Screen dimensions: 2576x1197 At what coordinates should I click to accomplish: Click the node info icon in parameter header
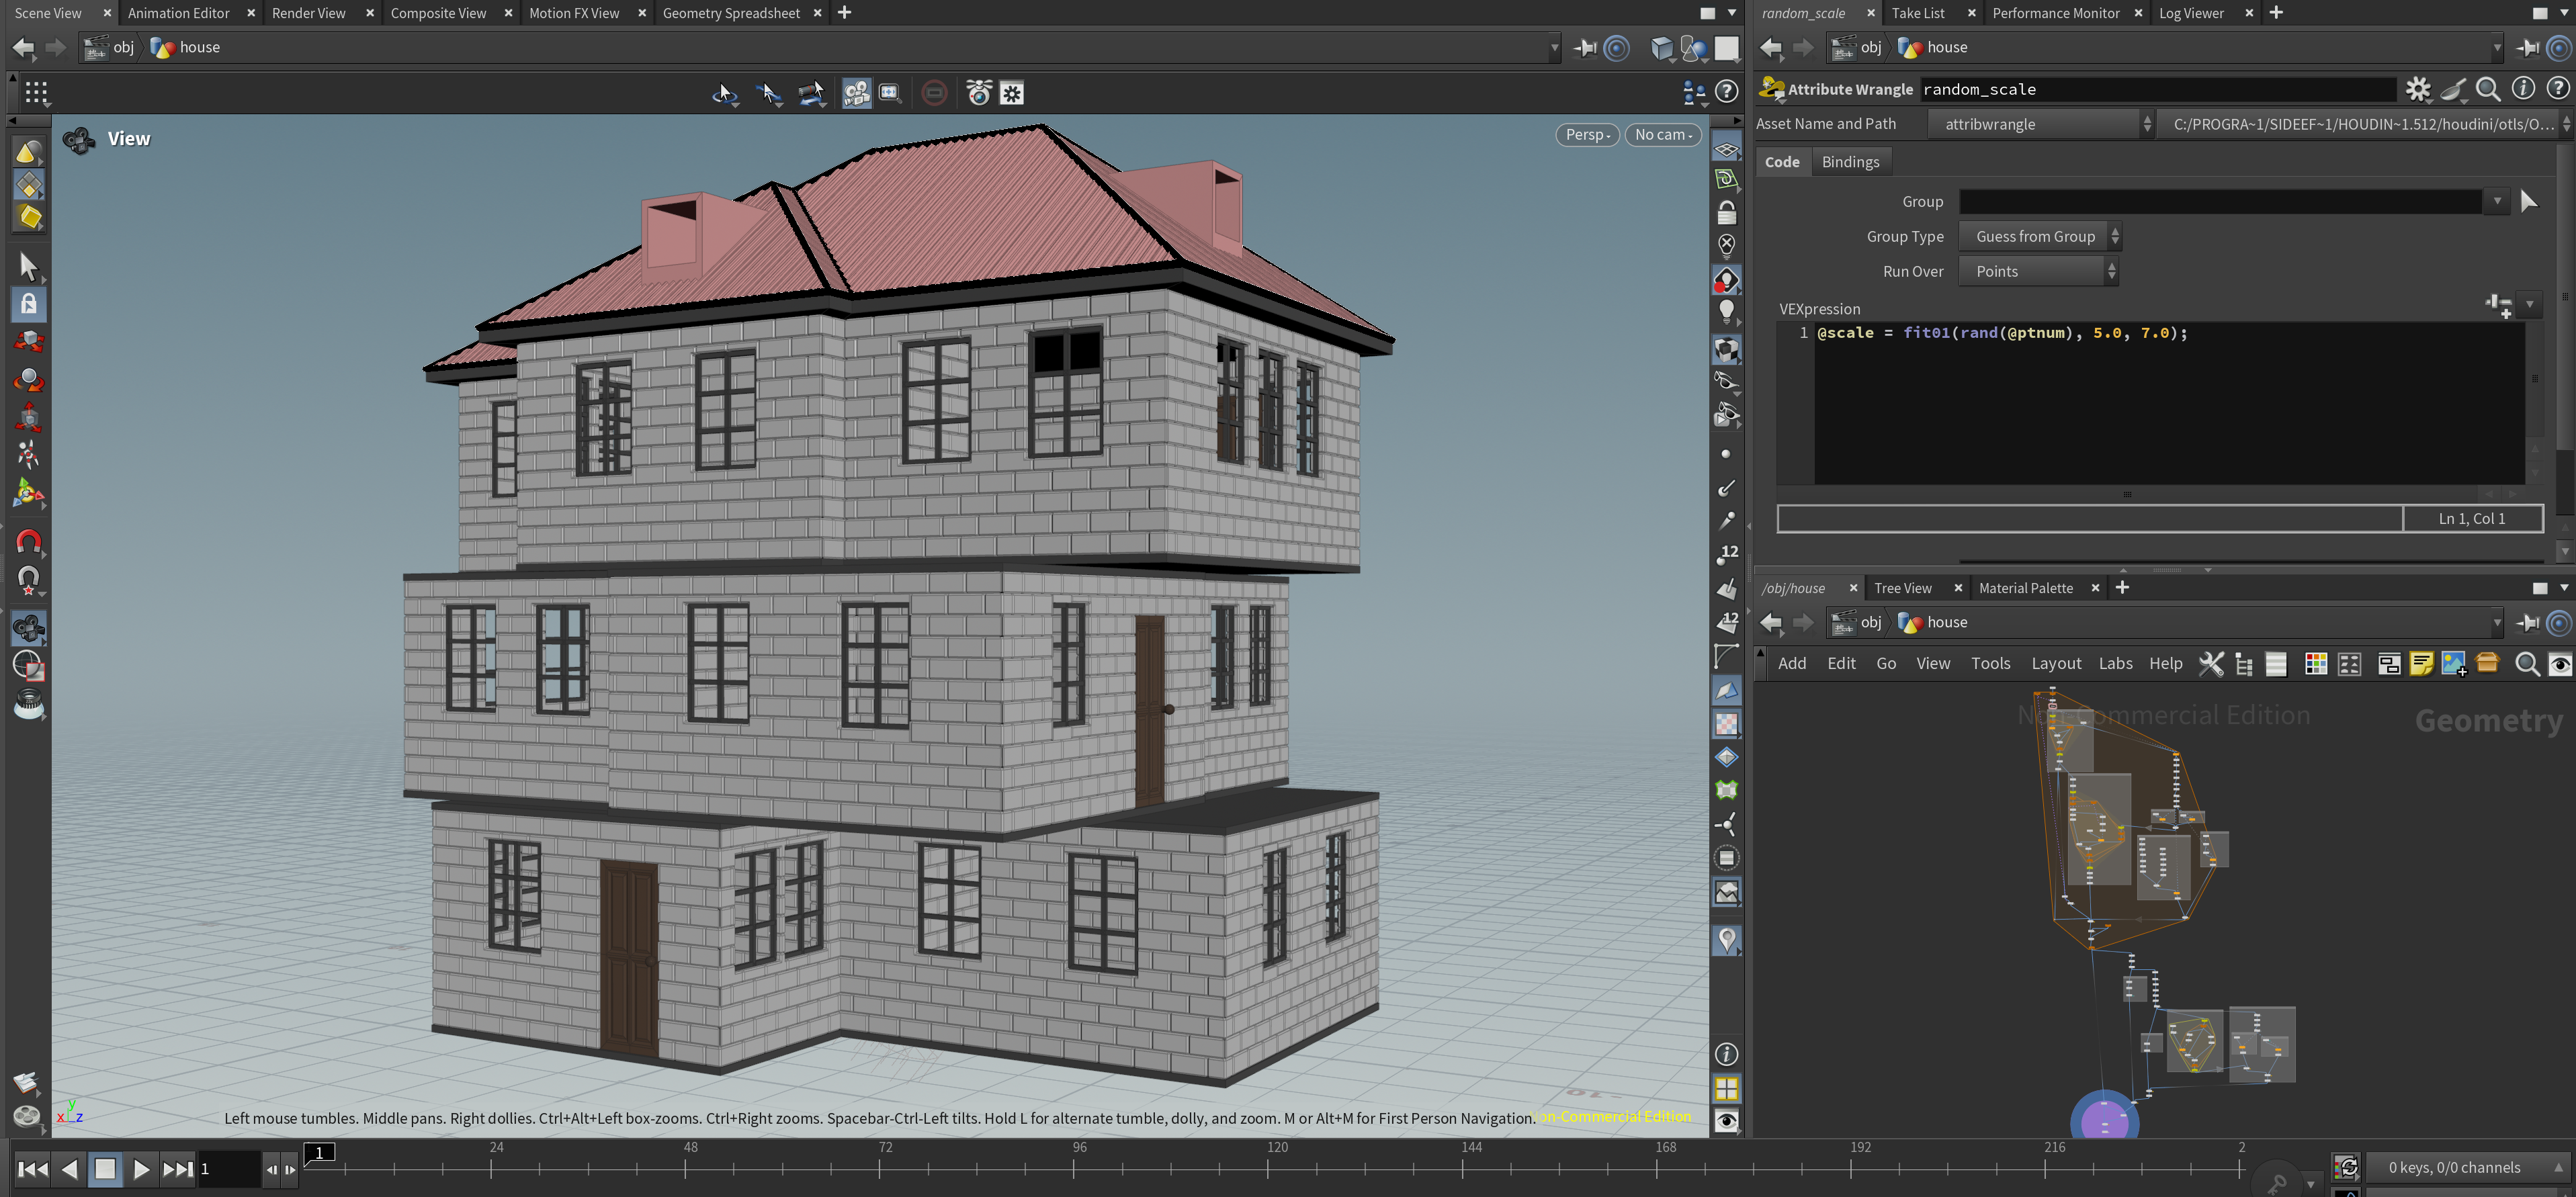(2523, 89)
